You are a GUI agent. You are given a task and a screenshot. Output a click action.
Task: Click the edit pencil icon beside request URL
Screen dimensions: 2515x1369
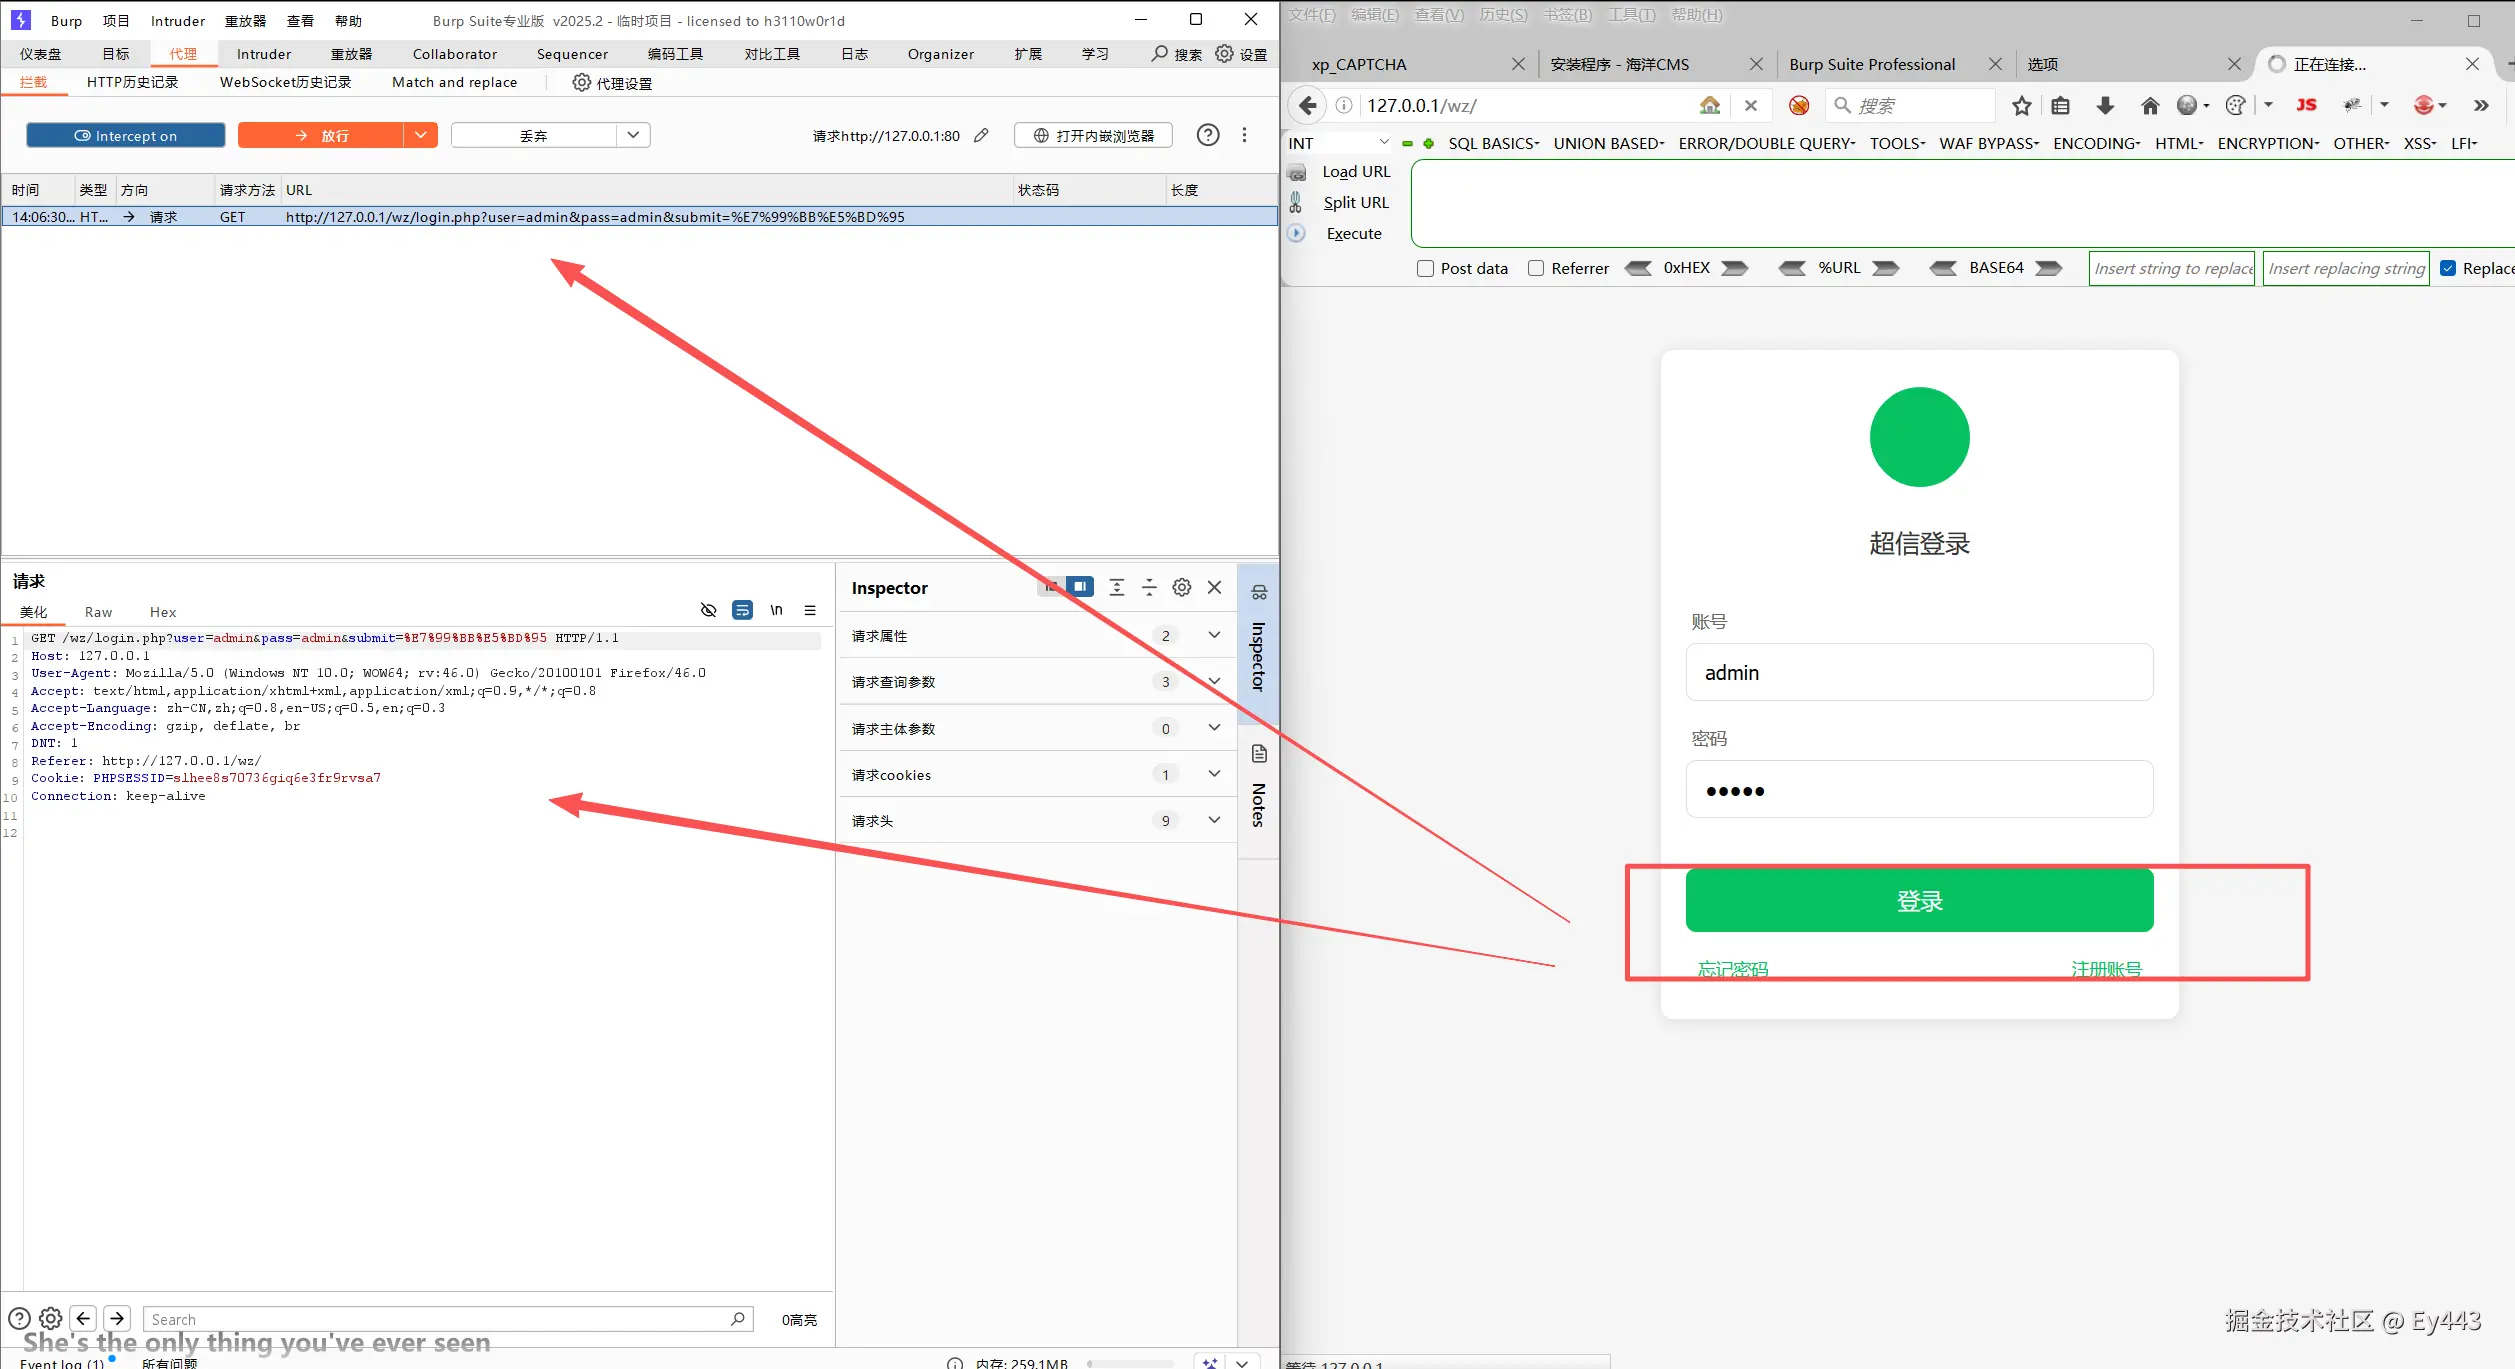click(x=982, y=135)
